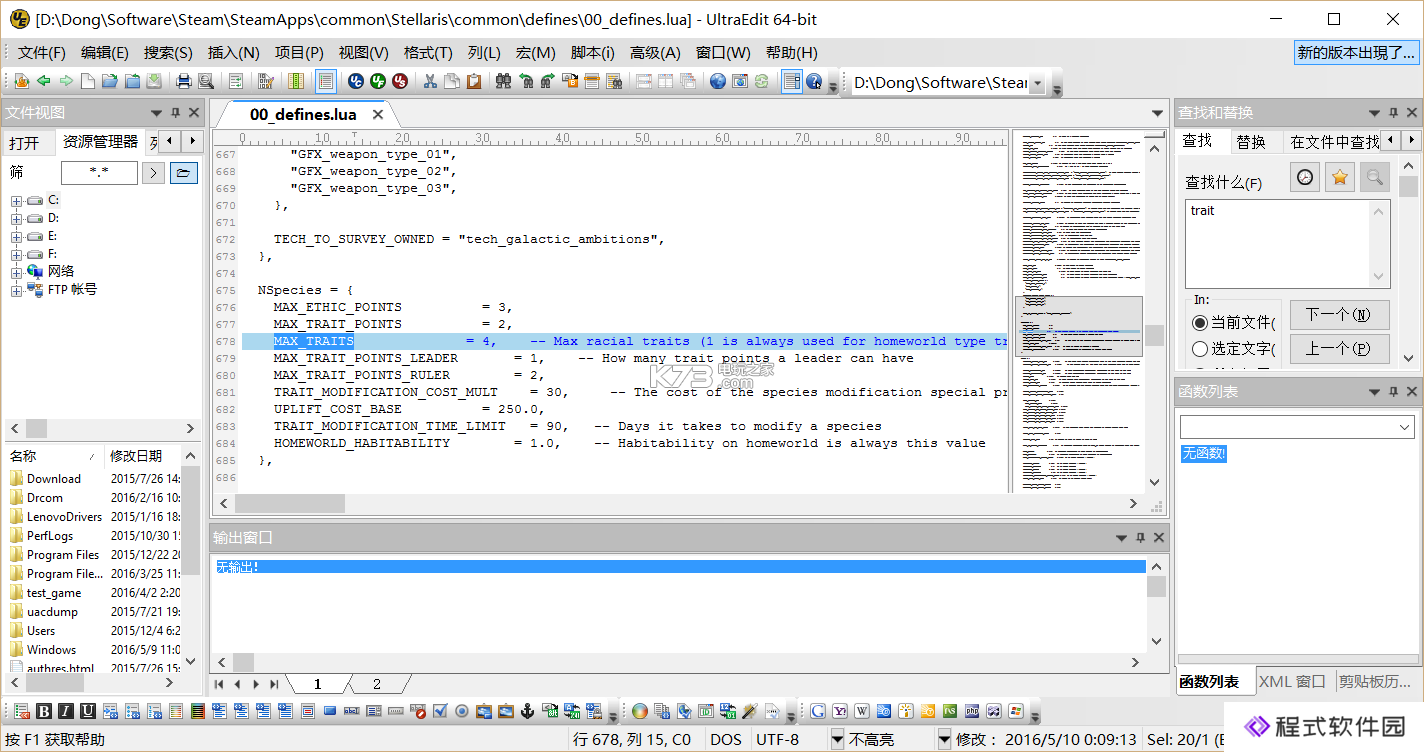Click the editor vertical scrollbar thumb

click(1155, 336)
